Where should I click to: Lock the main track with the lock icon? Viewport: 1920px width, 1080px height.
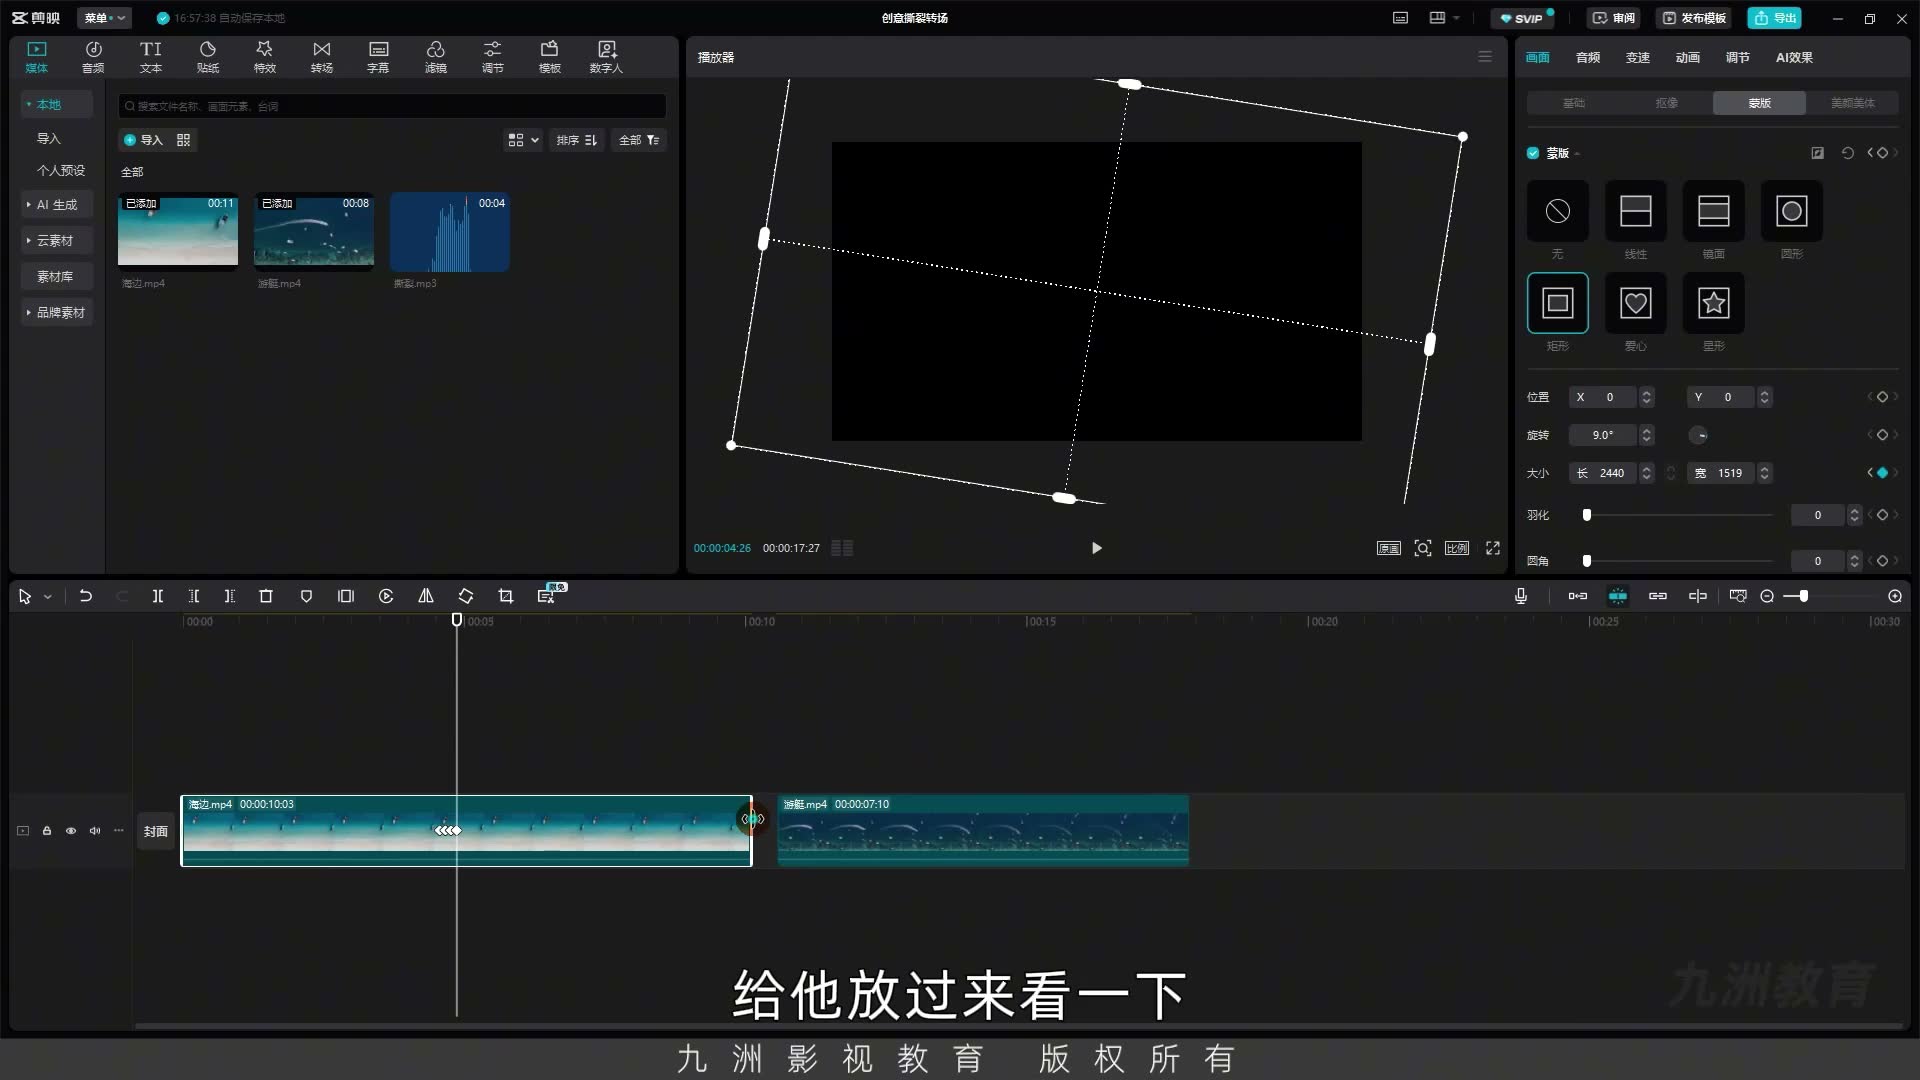click(47, 831)
